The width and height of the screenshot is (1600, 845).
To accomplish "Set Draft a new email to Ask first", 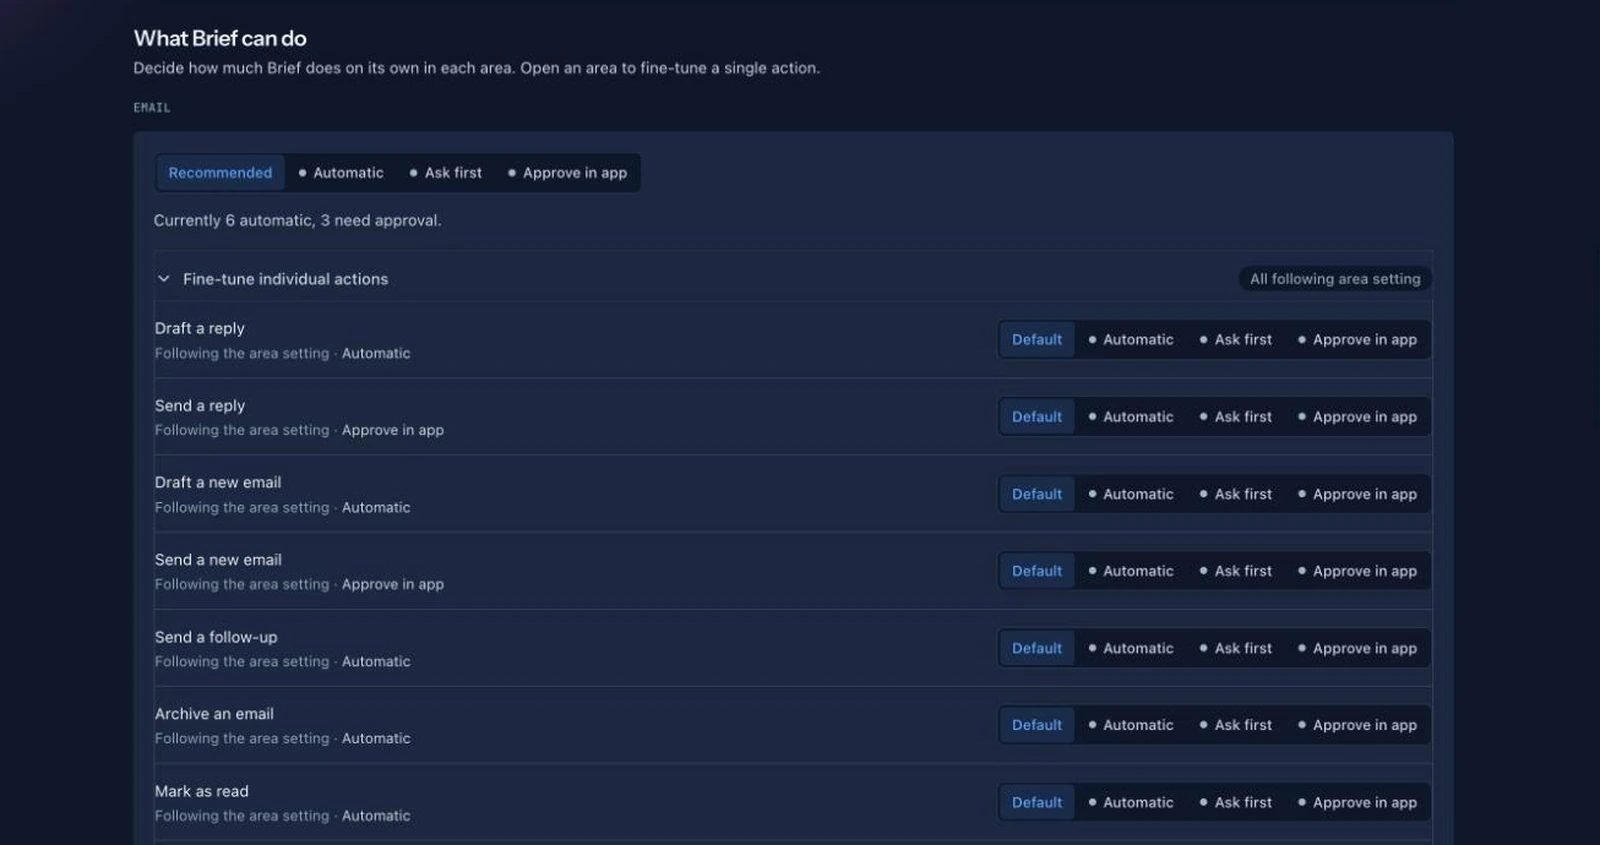I will pos(1236,494).
